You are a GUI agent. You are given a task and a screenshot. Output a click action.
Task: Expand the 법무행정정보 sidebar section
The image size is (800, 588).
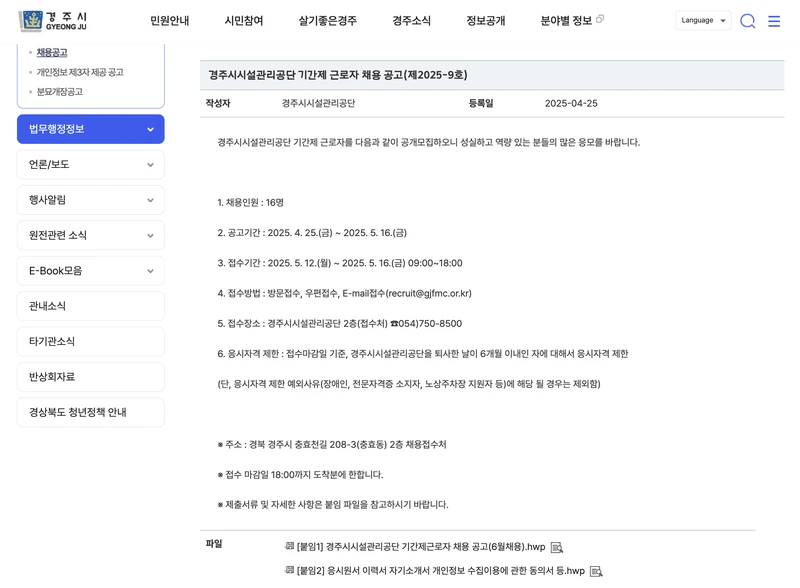tap(91, 129)
